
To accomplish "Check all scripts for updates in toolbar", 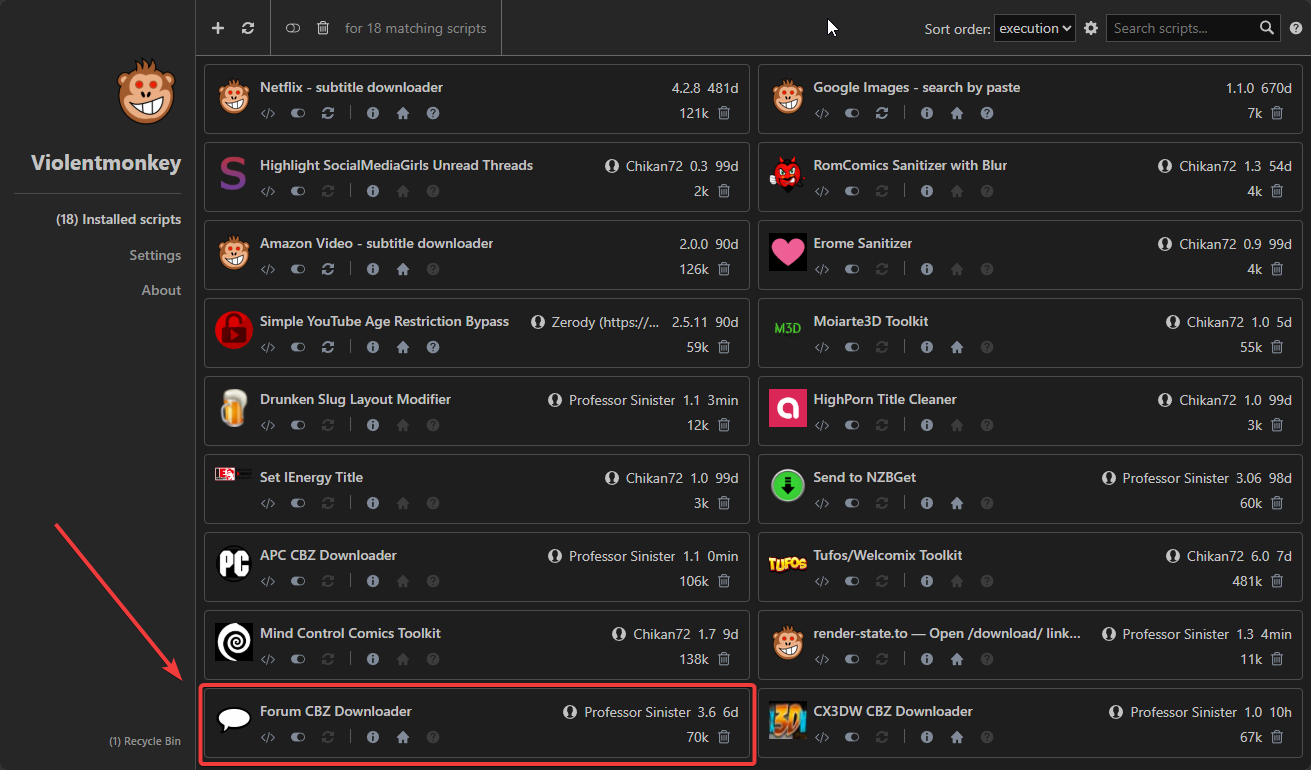I will (x=248, y=28).
